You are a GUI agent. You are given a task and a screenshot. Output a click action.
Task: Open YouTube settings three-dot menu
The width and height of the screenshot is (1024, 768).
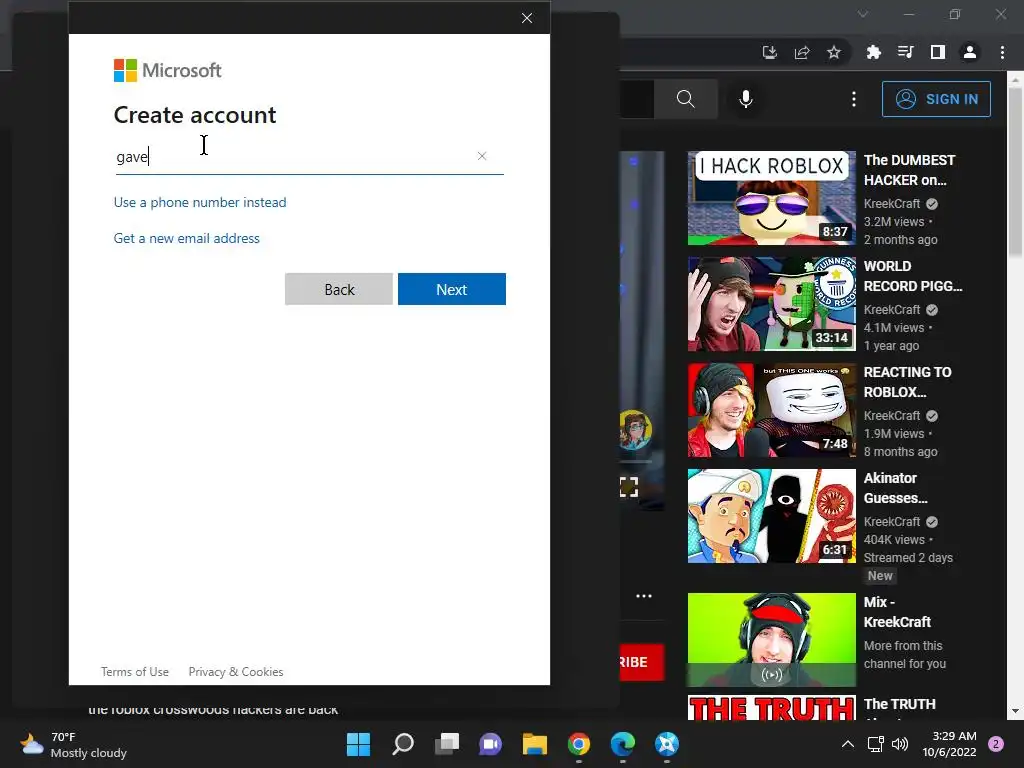[854, 99]
